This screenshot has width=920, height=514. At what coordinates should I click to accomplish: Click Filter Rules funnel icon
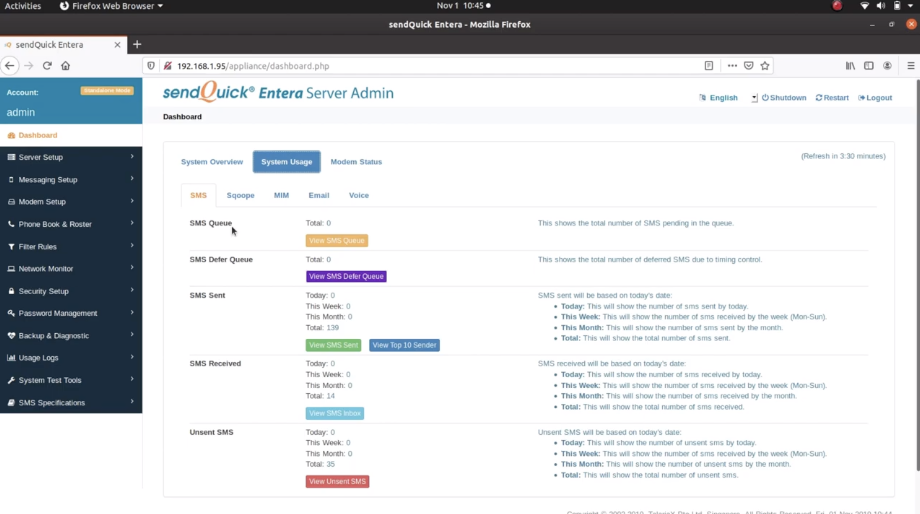[x=11, y=246]
